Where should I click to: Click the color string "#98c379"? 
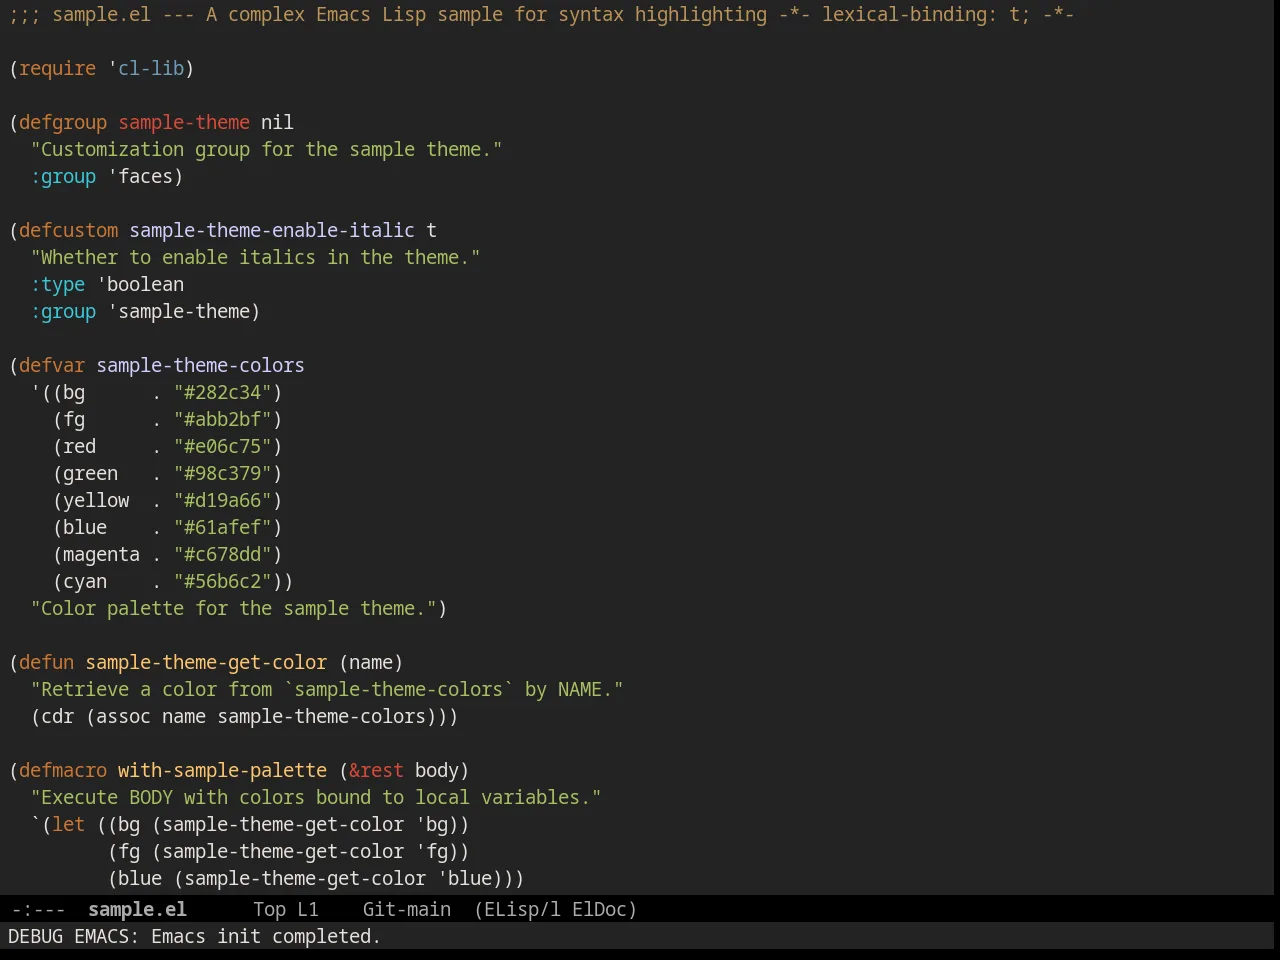(222, 473)
